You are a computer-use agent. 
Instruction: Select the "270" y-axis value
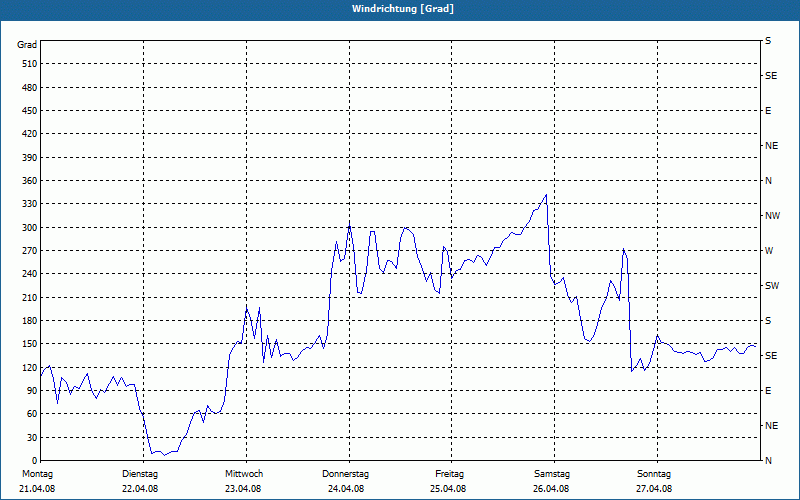[x=30, y=251]
